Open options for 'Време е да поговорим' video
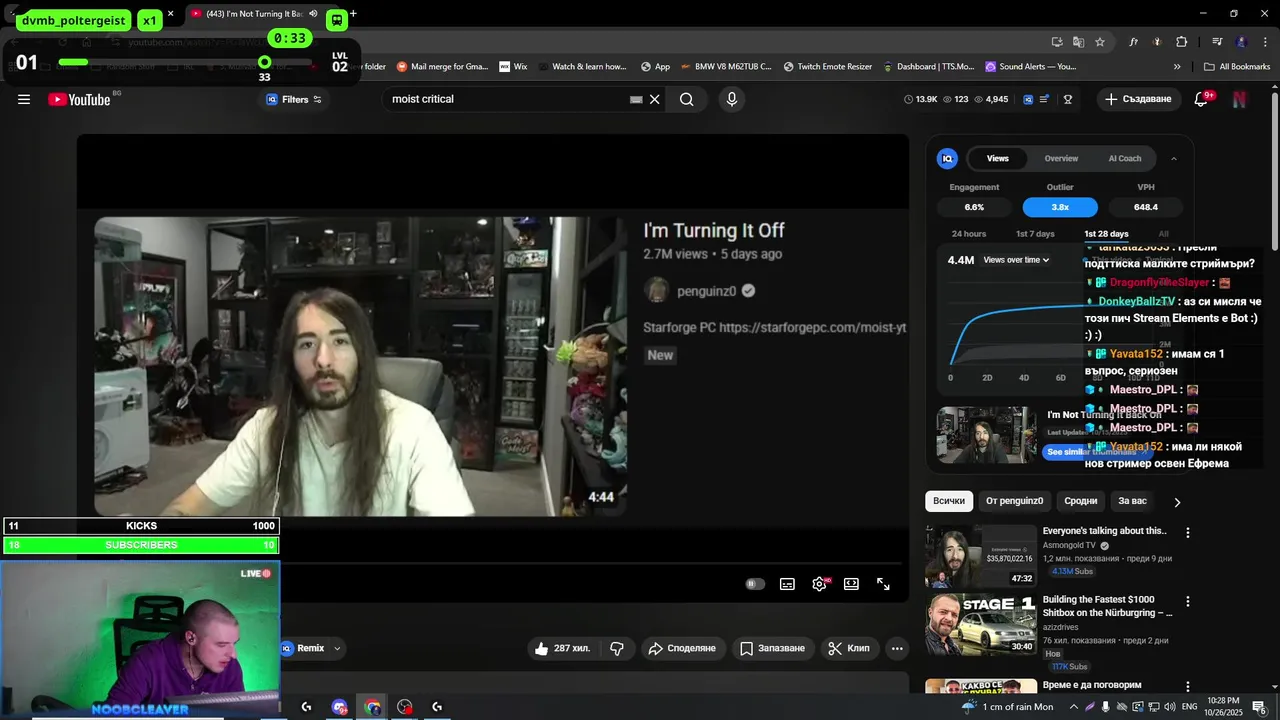This screenshot has width=1280, height=720. point(1188,687)
